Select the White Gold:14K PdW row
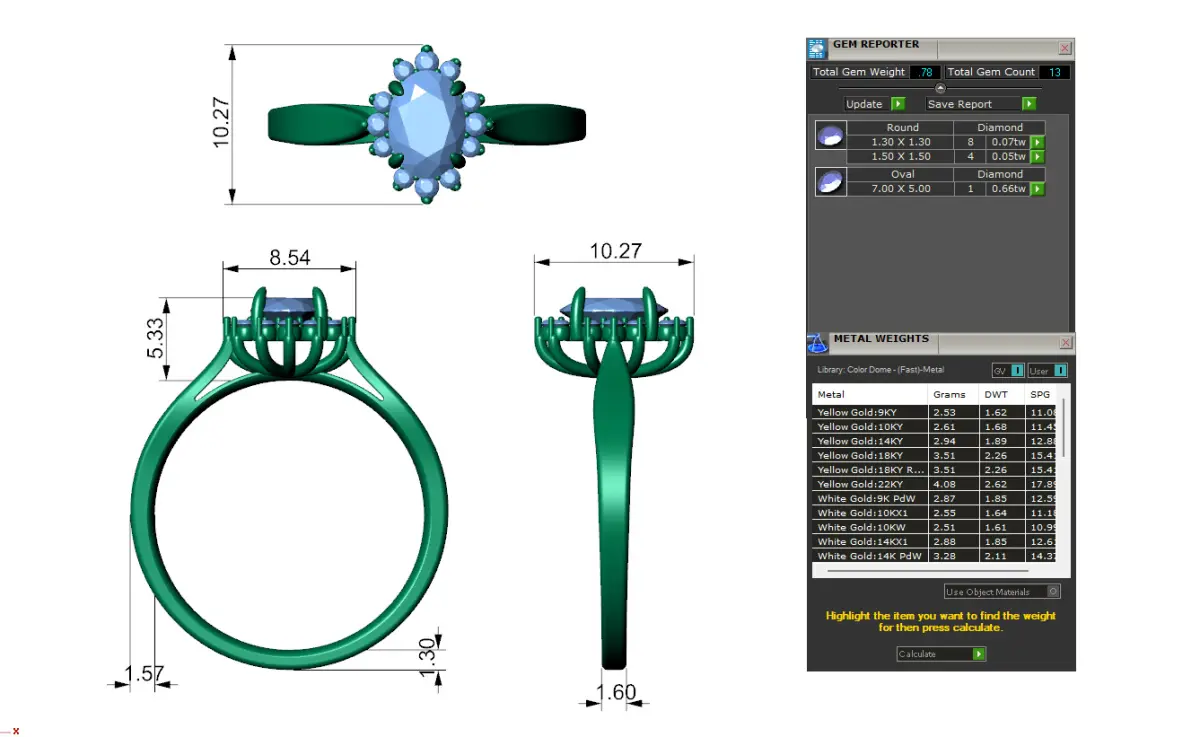 935,556
